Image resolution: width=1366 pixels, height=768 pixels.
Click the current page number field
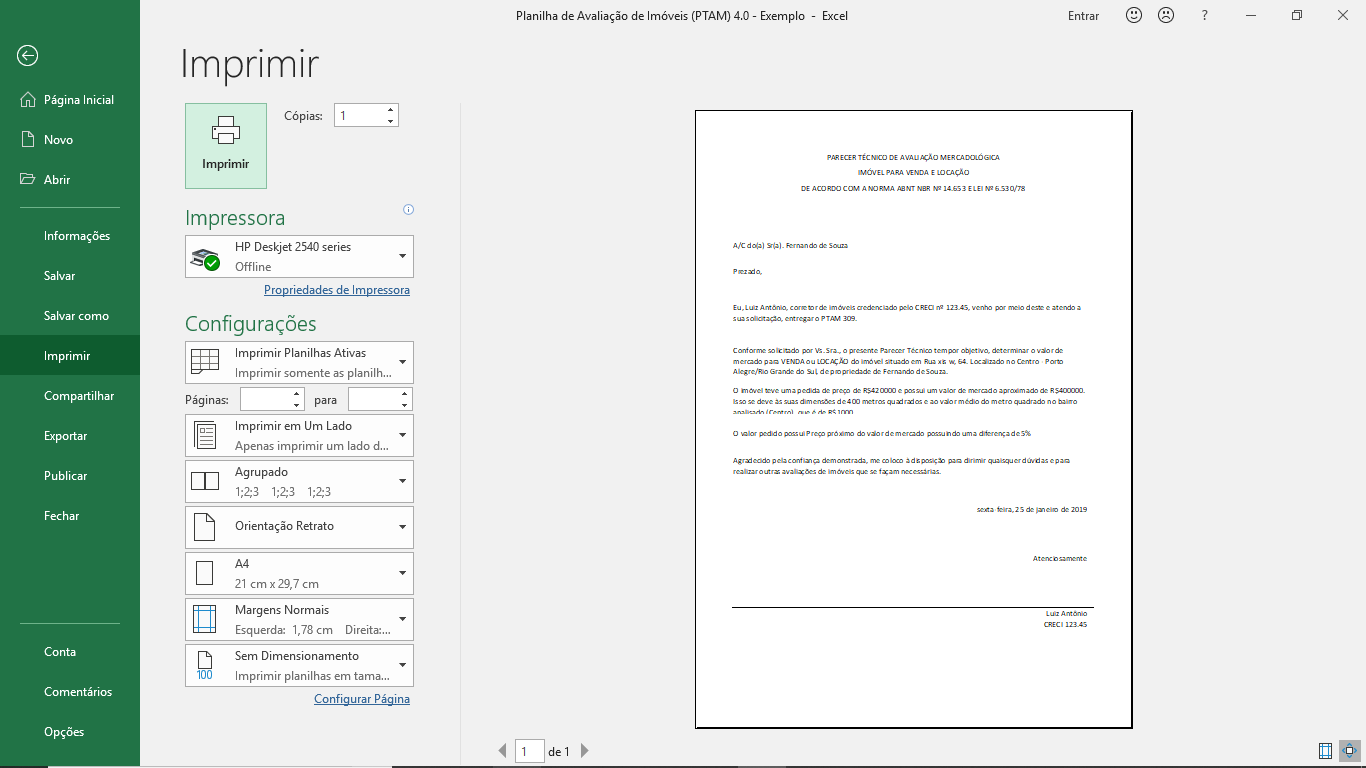(529, 751)
